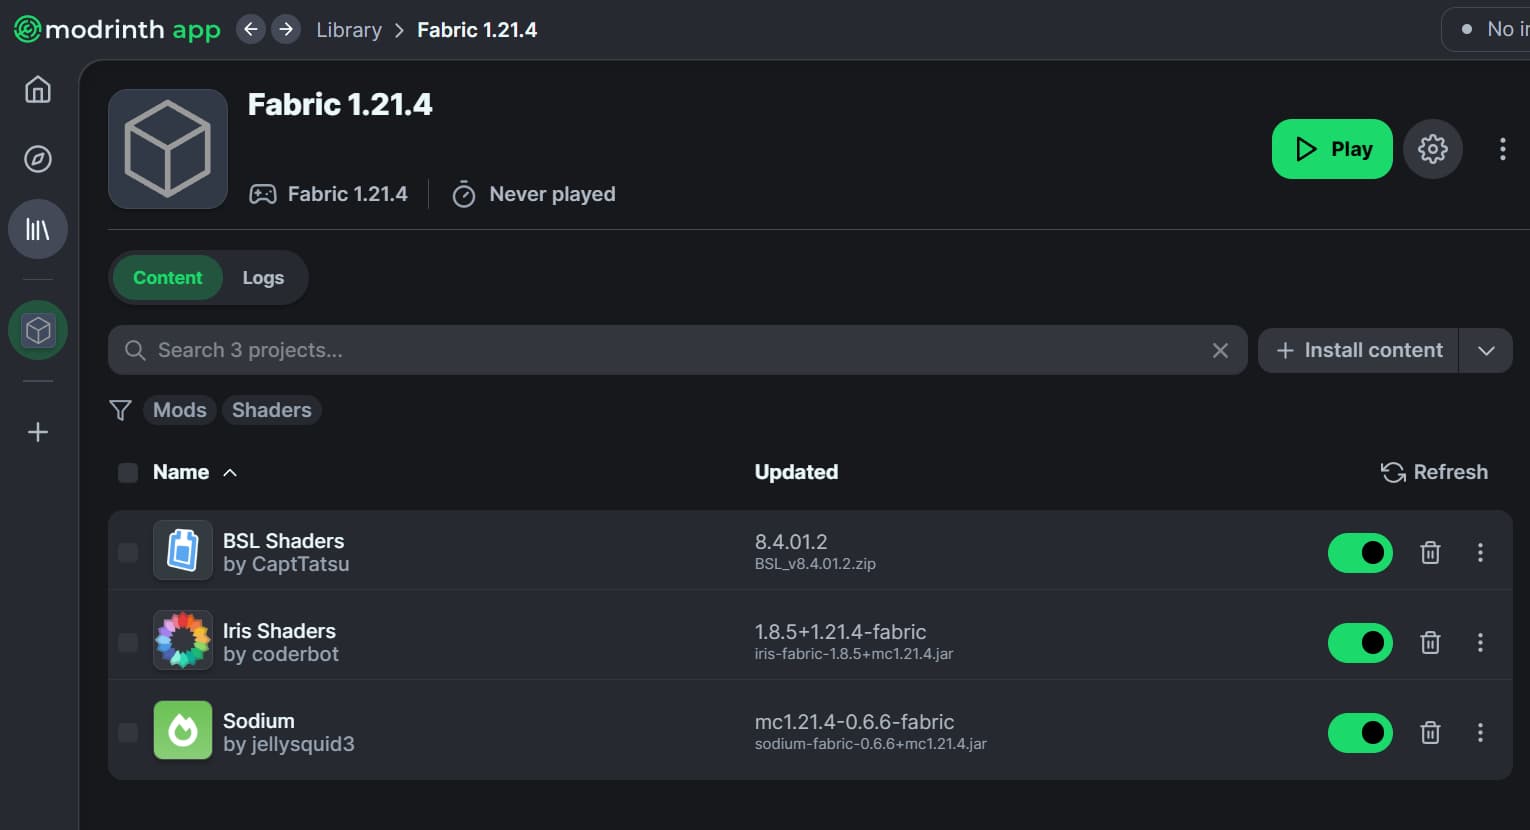Viewport: 1530px width, 830px height.
Task: Launch the instance with Play button
Action: pos(1332,149)
